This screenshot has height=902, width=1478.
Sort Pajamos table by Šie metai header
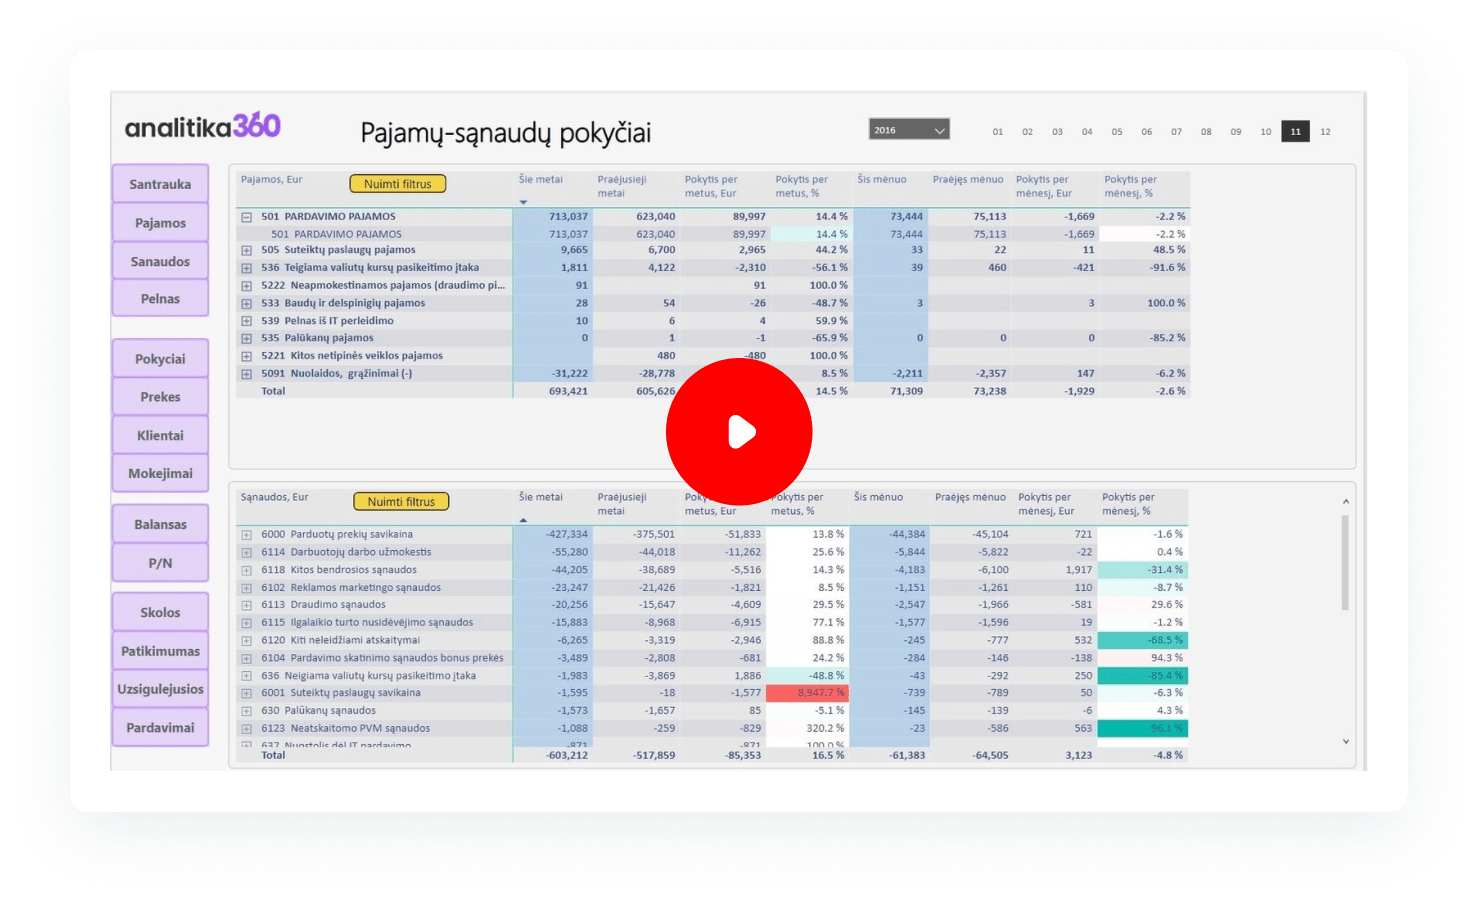pyautogui.click(x=540, y=180)
